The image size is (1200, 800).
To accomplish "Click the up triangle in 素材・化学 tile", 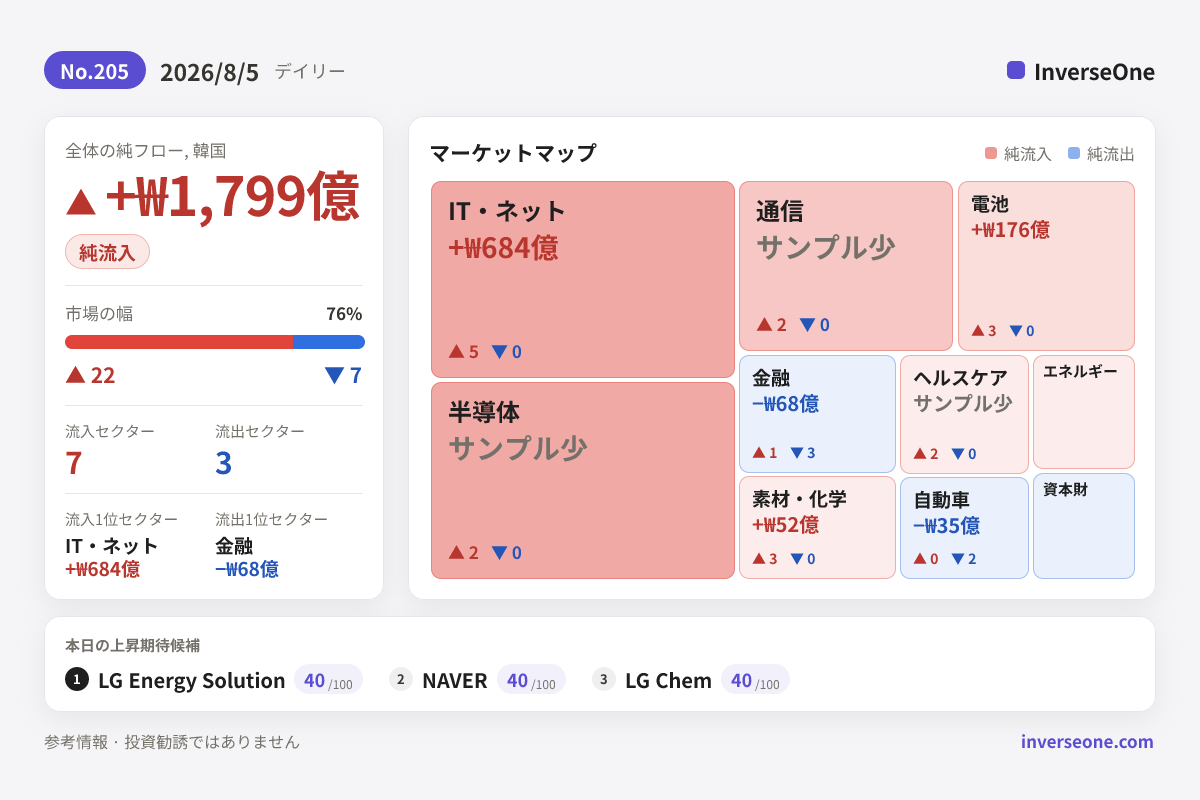I will point(758,558).
